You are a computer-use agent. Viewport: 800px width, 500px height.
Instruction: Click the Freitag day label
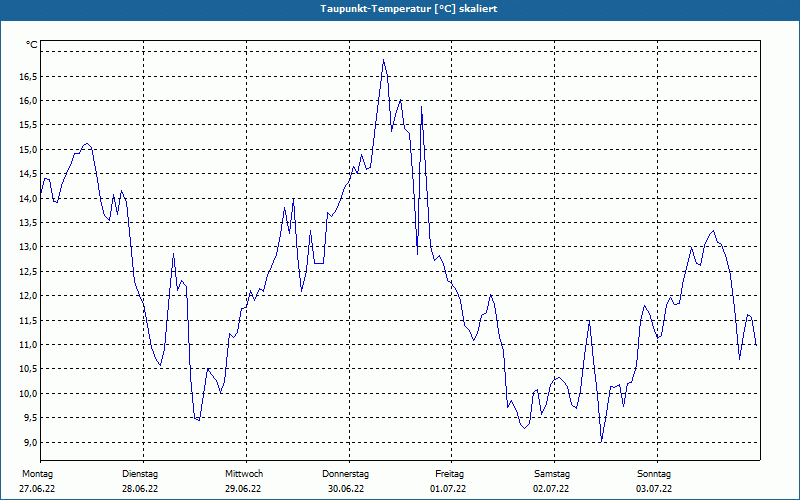coord(449,474)
